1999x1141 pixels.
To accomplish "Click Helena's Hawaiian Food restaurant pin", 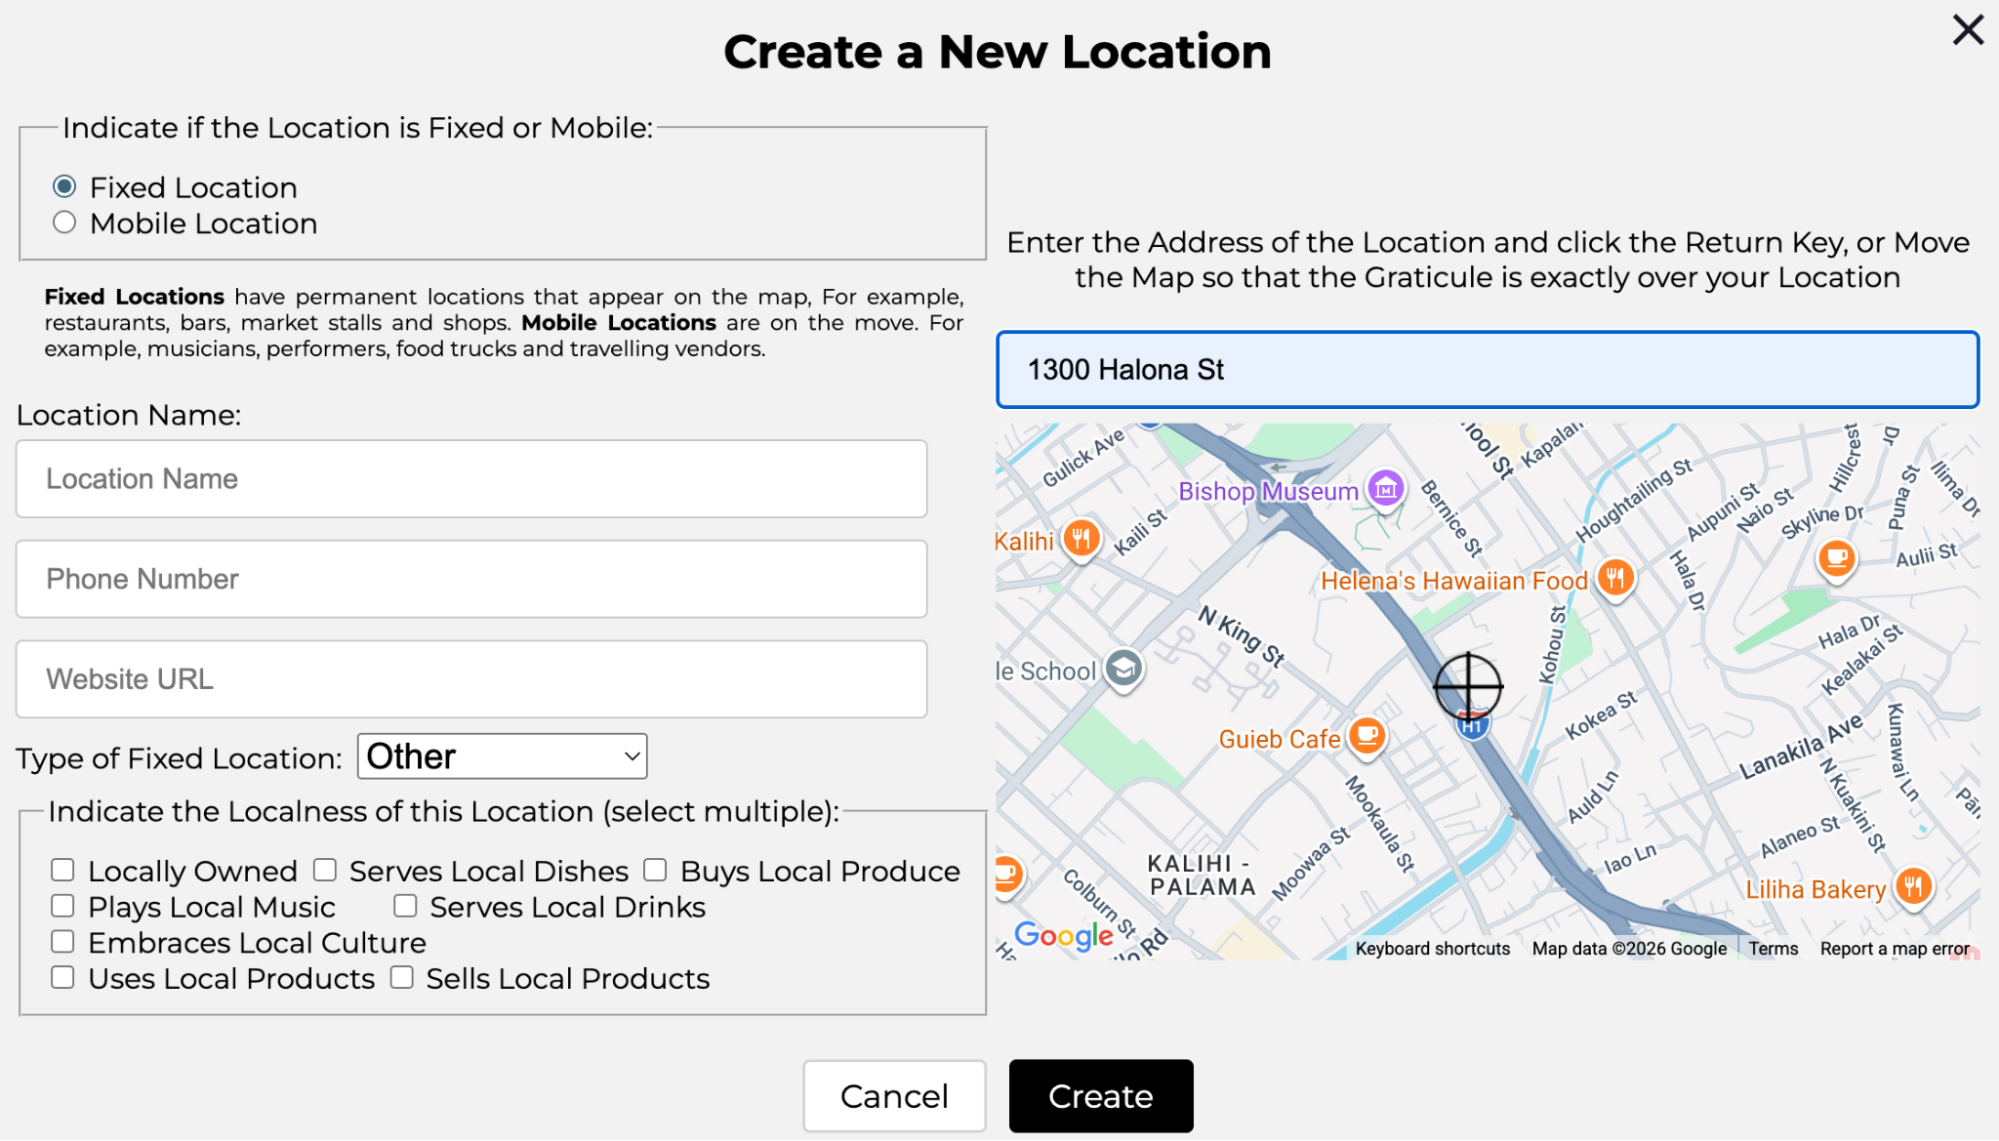I will pyautogui.click(x=1615, y=577).
